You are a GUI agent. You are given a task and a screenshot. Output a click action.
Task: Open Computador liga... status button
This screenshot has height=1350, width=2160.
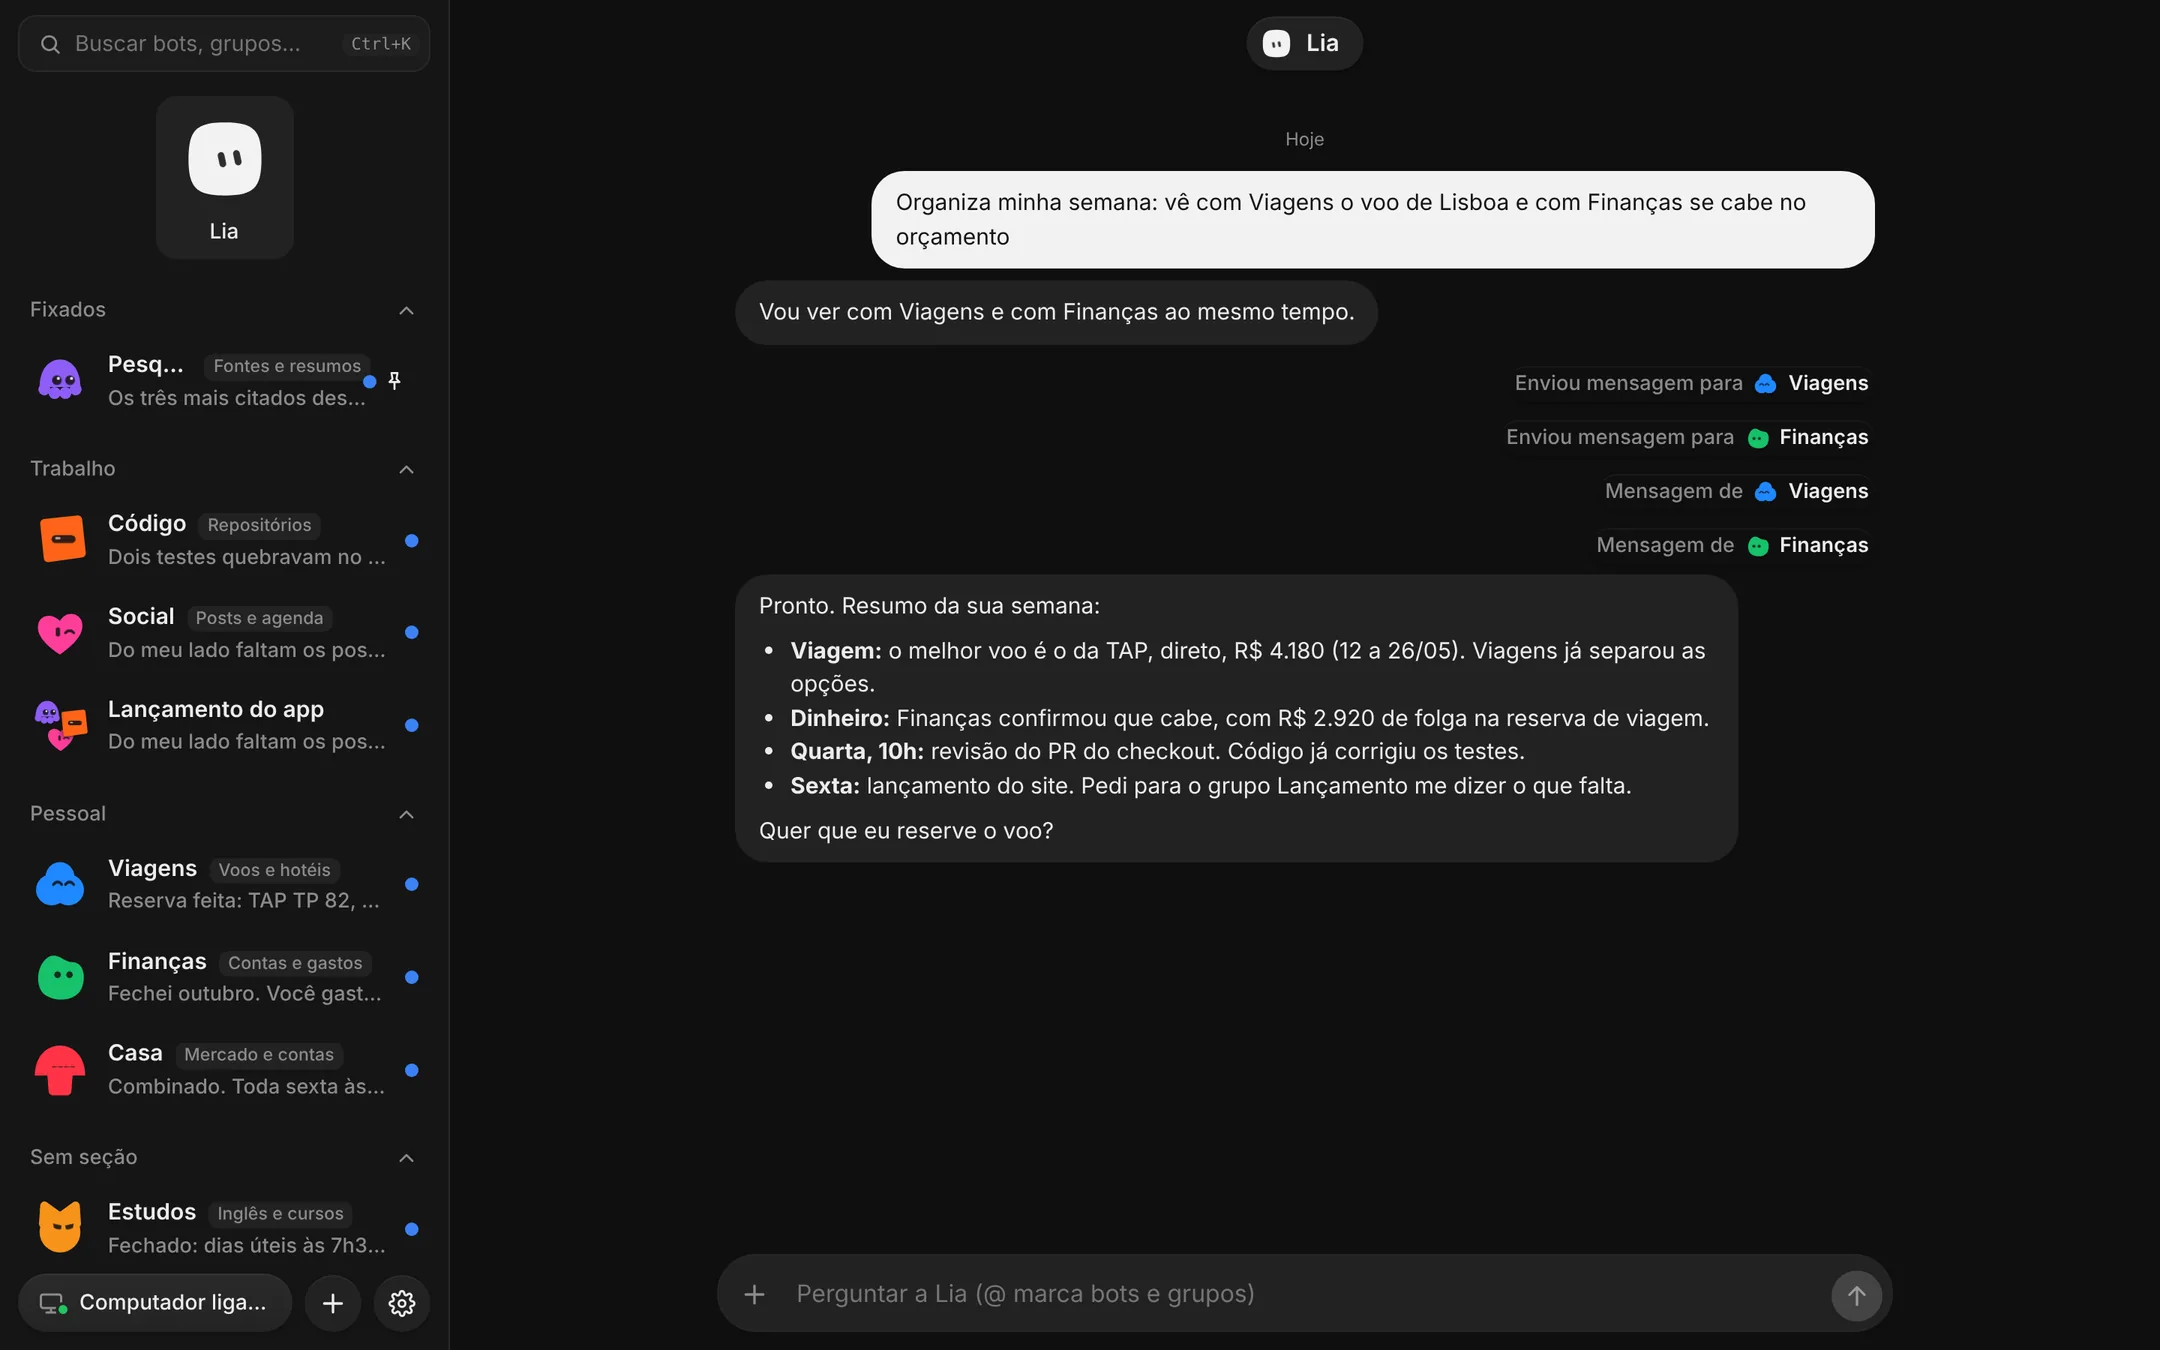[x=155, y=1303]
